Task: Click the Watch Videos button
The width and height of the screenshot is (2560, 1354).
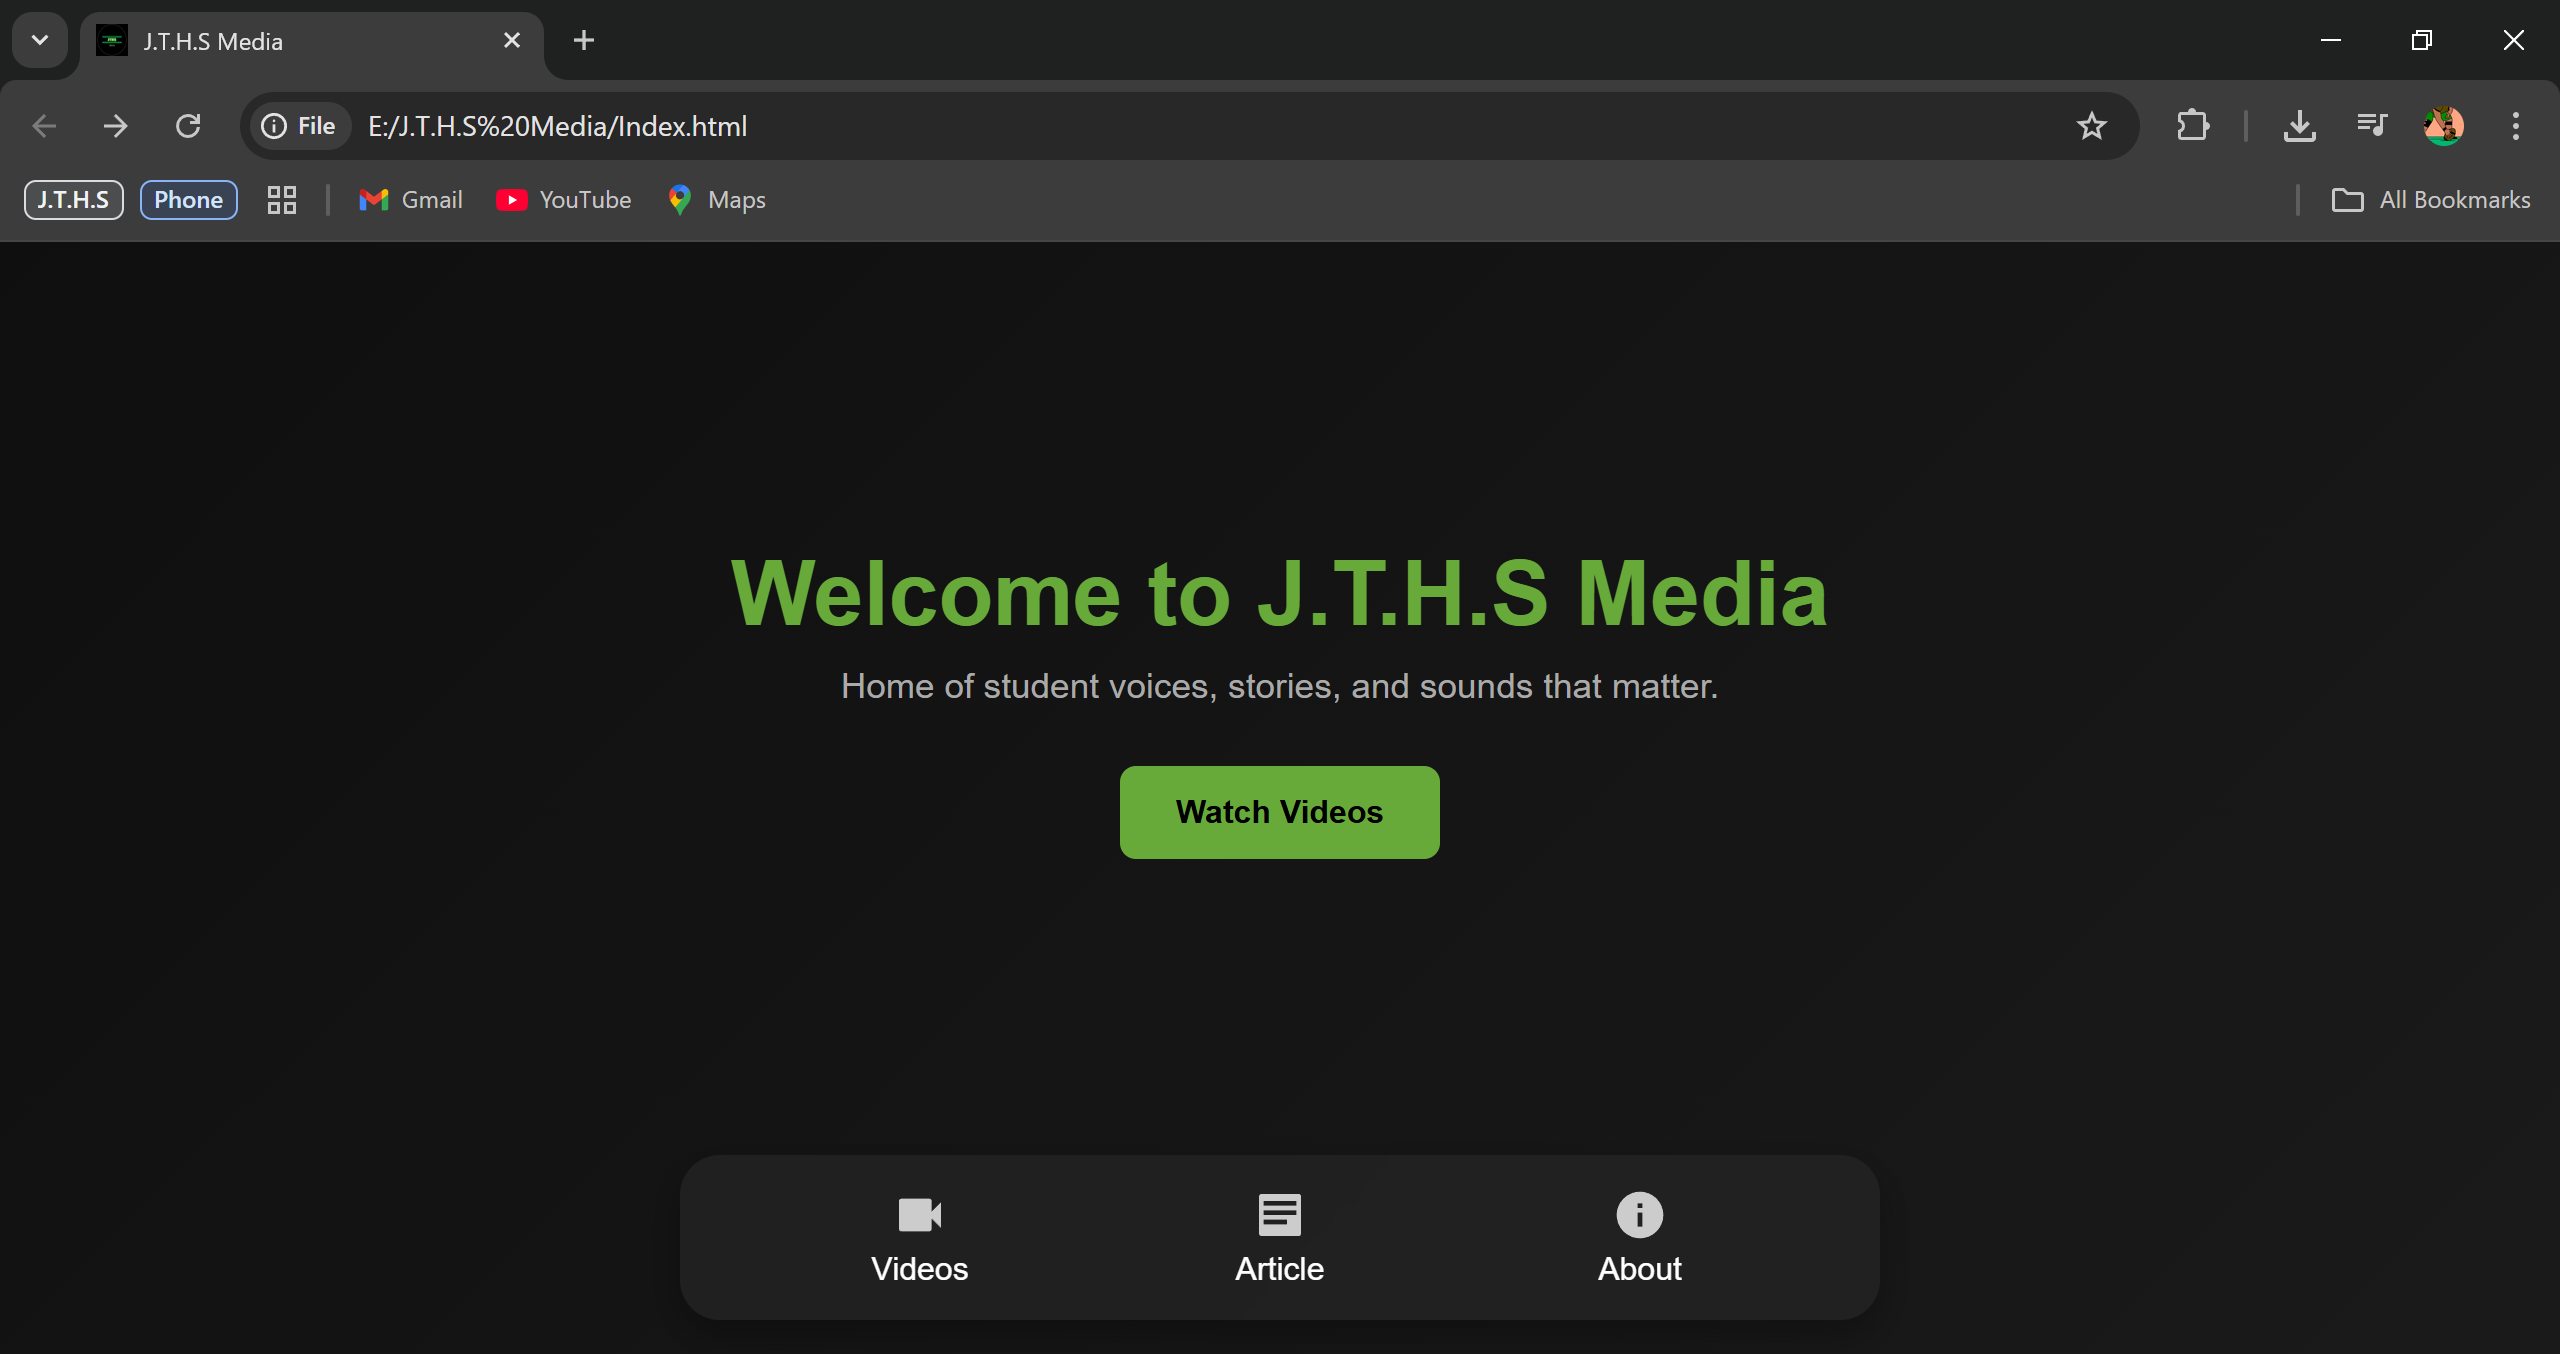Action: tap(1279, 812)
